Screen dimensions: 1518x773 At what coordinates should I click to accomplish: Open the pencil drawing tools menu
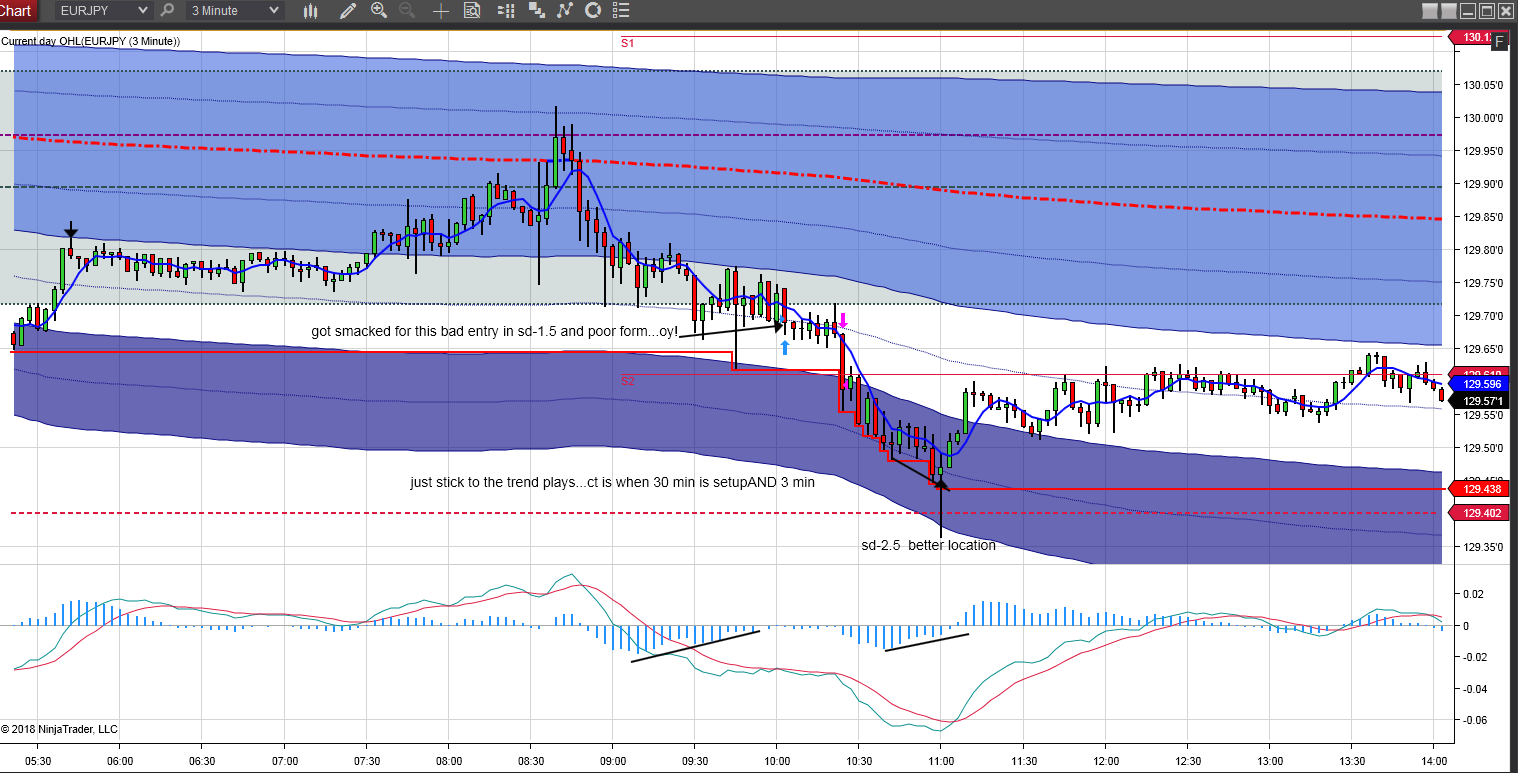click(x=348, y=11)
